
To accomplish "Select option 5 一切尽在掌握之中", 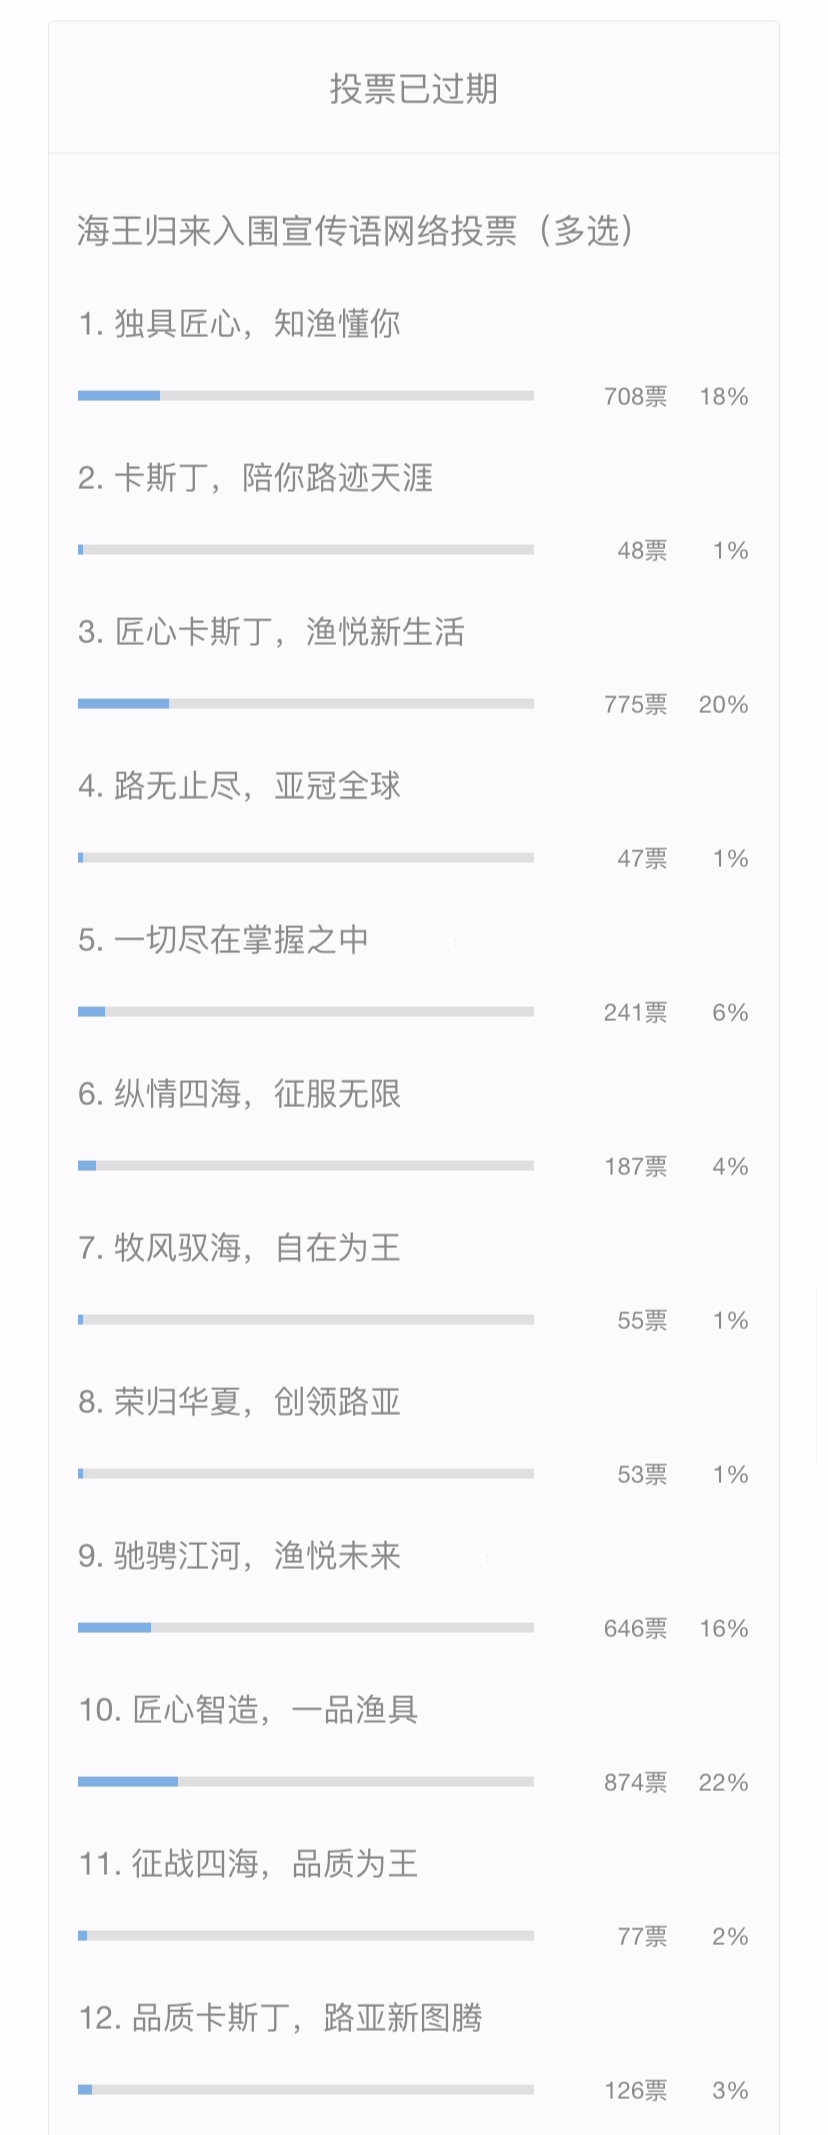I will 224,940.
